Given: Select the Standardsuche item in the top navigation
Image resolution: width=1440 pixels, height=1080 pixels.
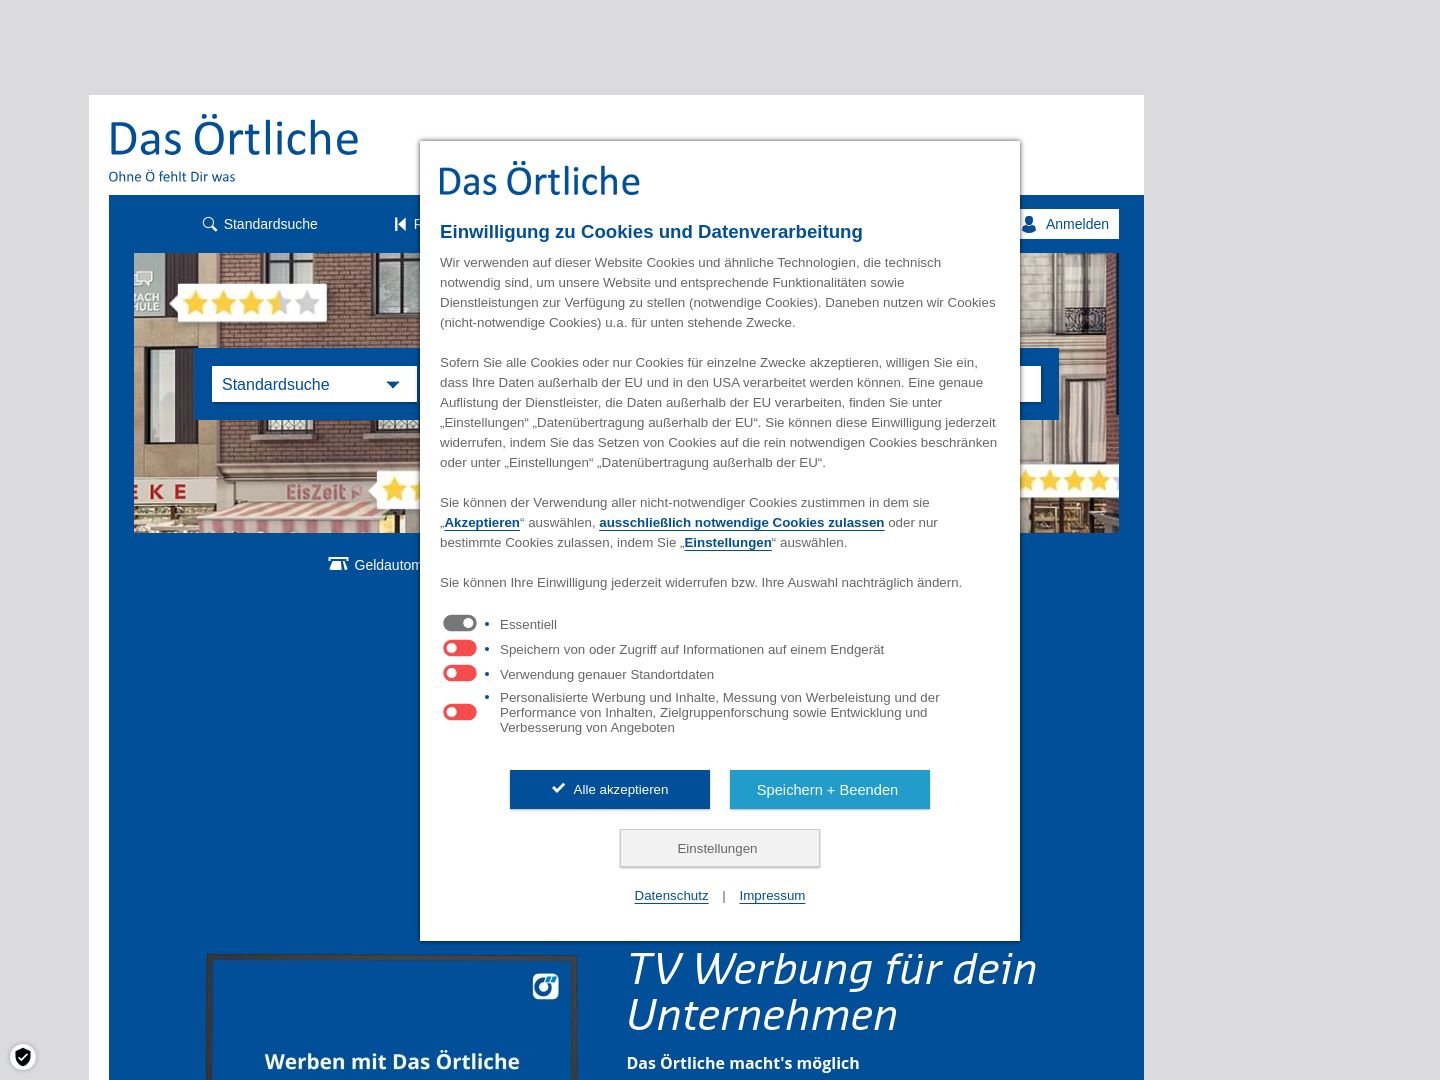Looking at the screenshot, I should pyautogui.click(x=260, y=224).
